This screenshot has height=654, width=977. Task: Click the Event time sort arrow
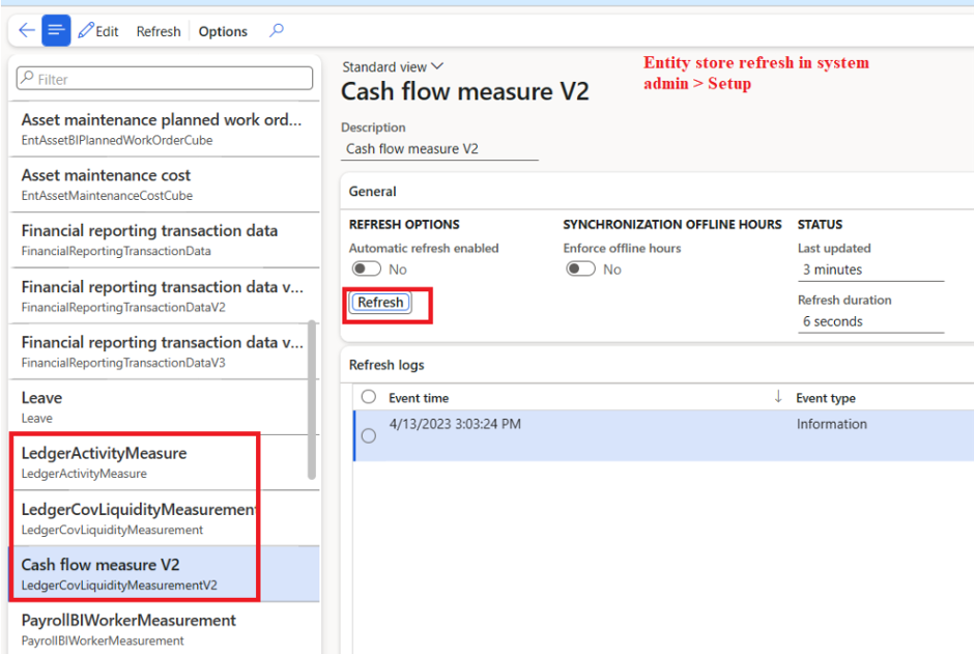click(x=778, y=397)
